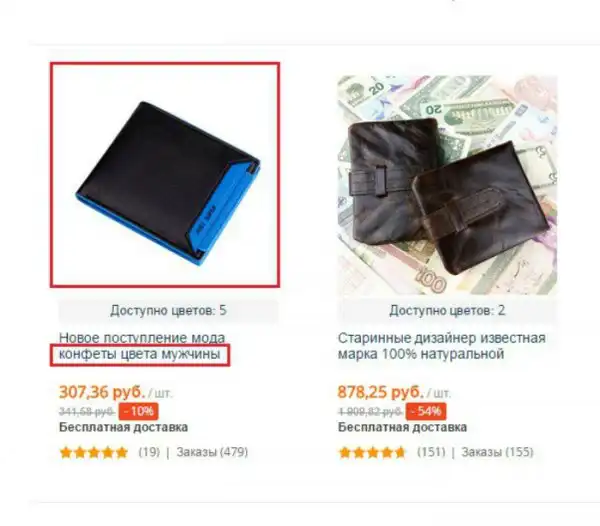Image resolution: width=600 pixels, height=526 pixels.
Task: Select 'Доступно цветов: 5' color bar
Action: click(168, 310)
